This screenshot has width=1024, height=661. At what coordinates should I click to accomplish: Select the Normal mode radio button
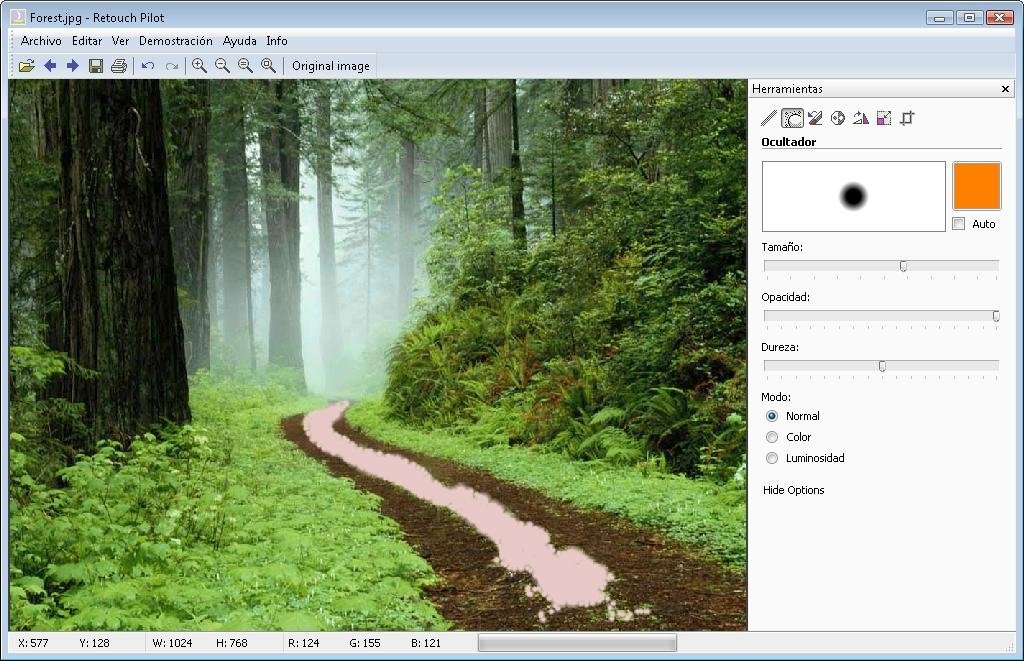point(772,416)
